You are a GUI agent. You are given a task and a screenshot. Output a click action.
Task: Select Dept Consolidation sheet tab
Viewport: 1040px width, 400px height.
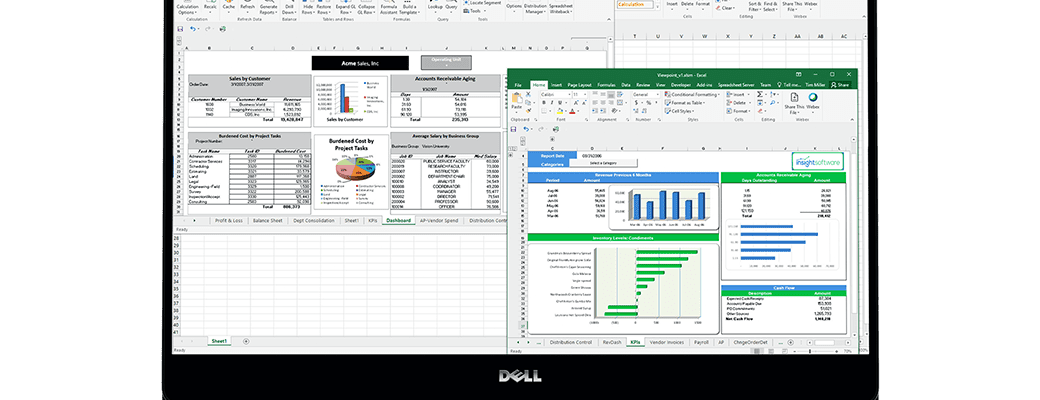point(314,220)
